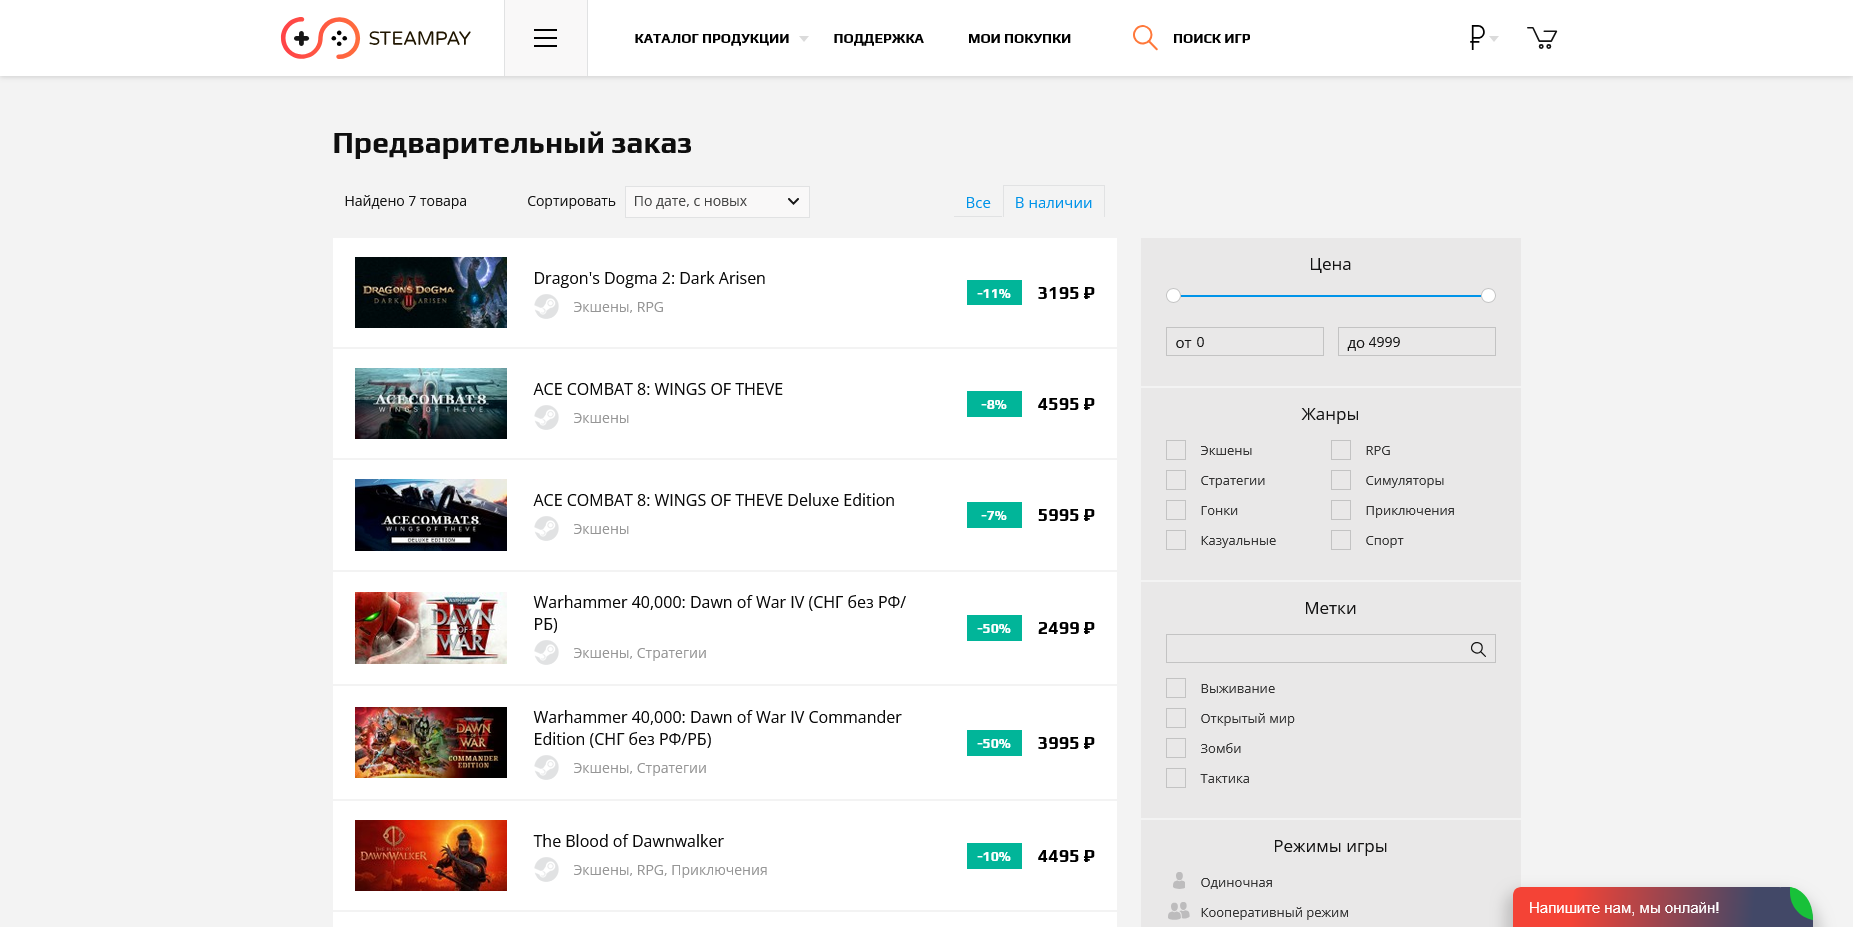Open Dawn of War IV Commander Edition title

(x=717, y=728)
